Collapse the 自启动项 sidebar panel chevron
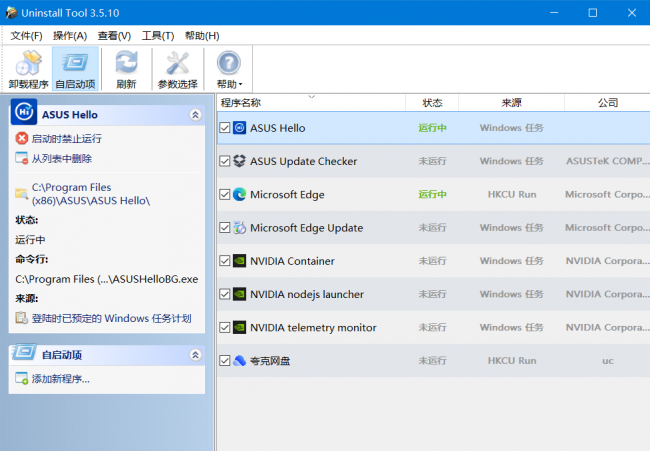The image size is (650, 451). pos(195,355)
